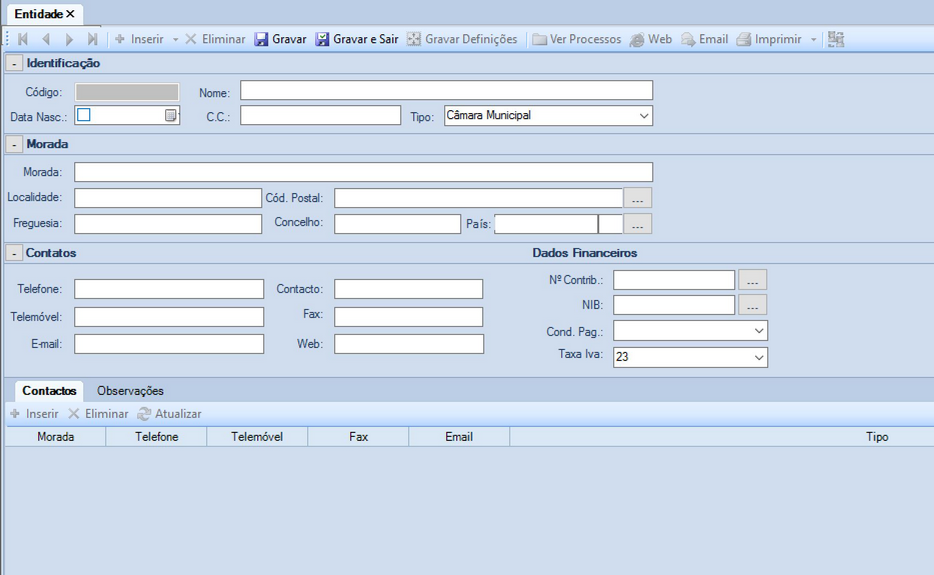934x575 pixels.
Task: Switch to the Contactos tab
Action: (49, 391)
